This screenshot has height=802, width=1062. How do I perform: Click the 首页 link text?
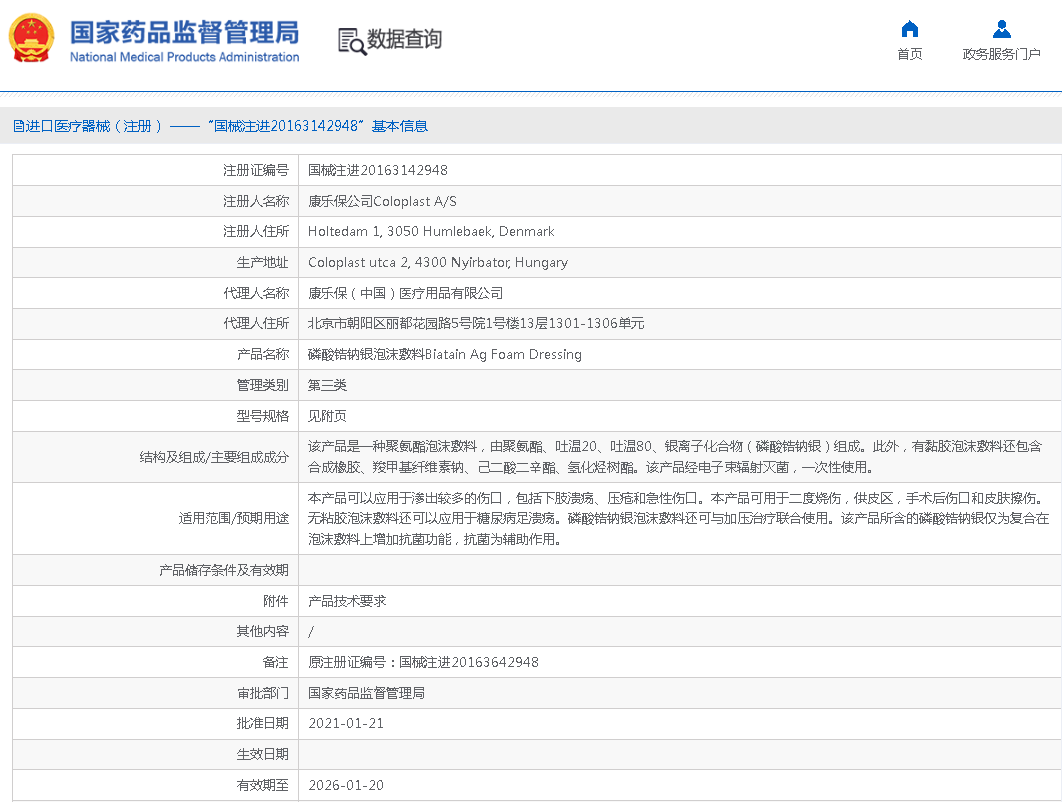(910, 54)
